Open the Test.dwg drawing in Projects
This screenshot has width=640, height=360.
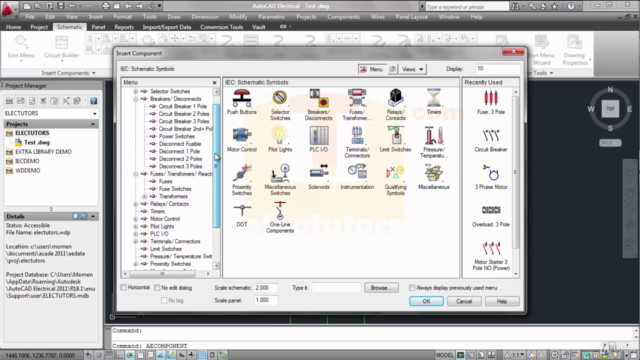click(x=36, y=142)
